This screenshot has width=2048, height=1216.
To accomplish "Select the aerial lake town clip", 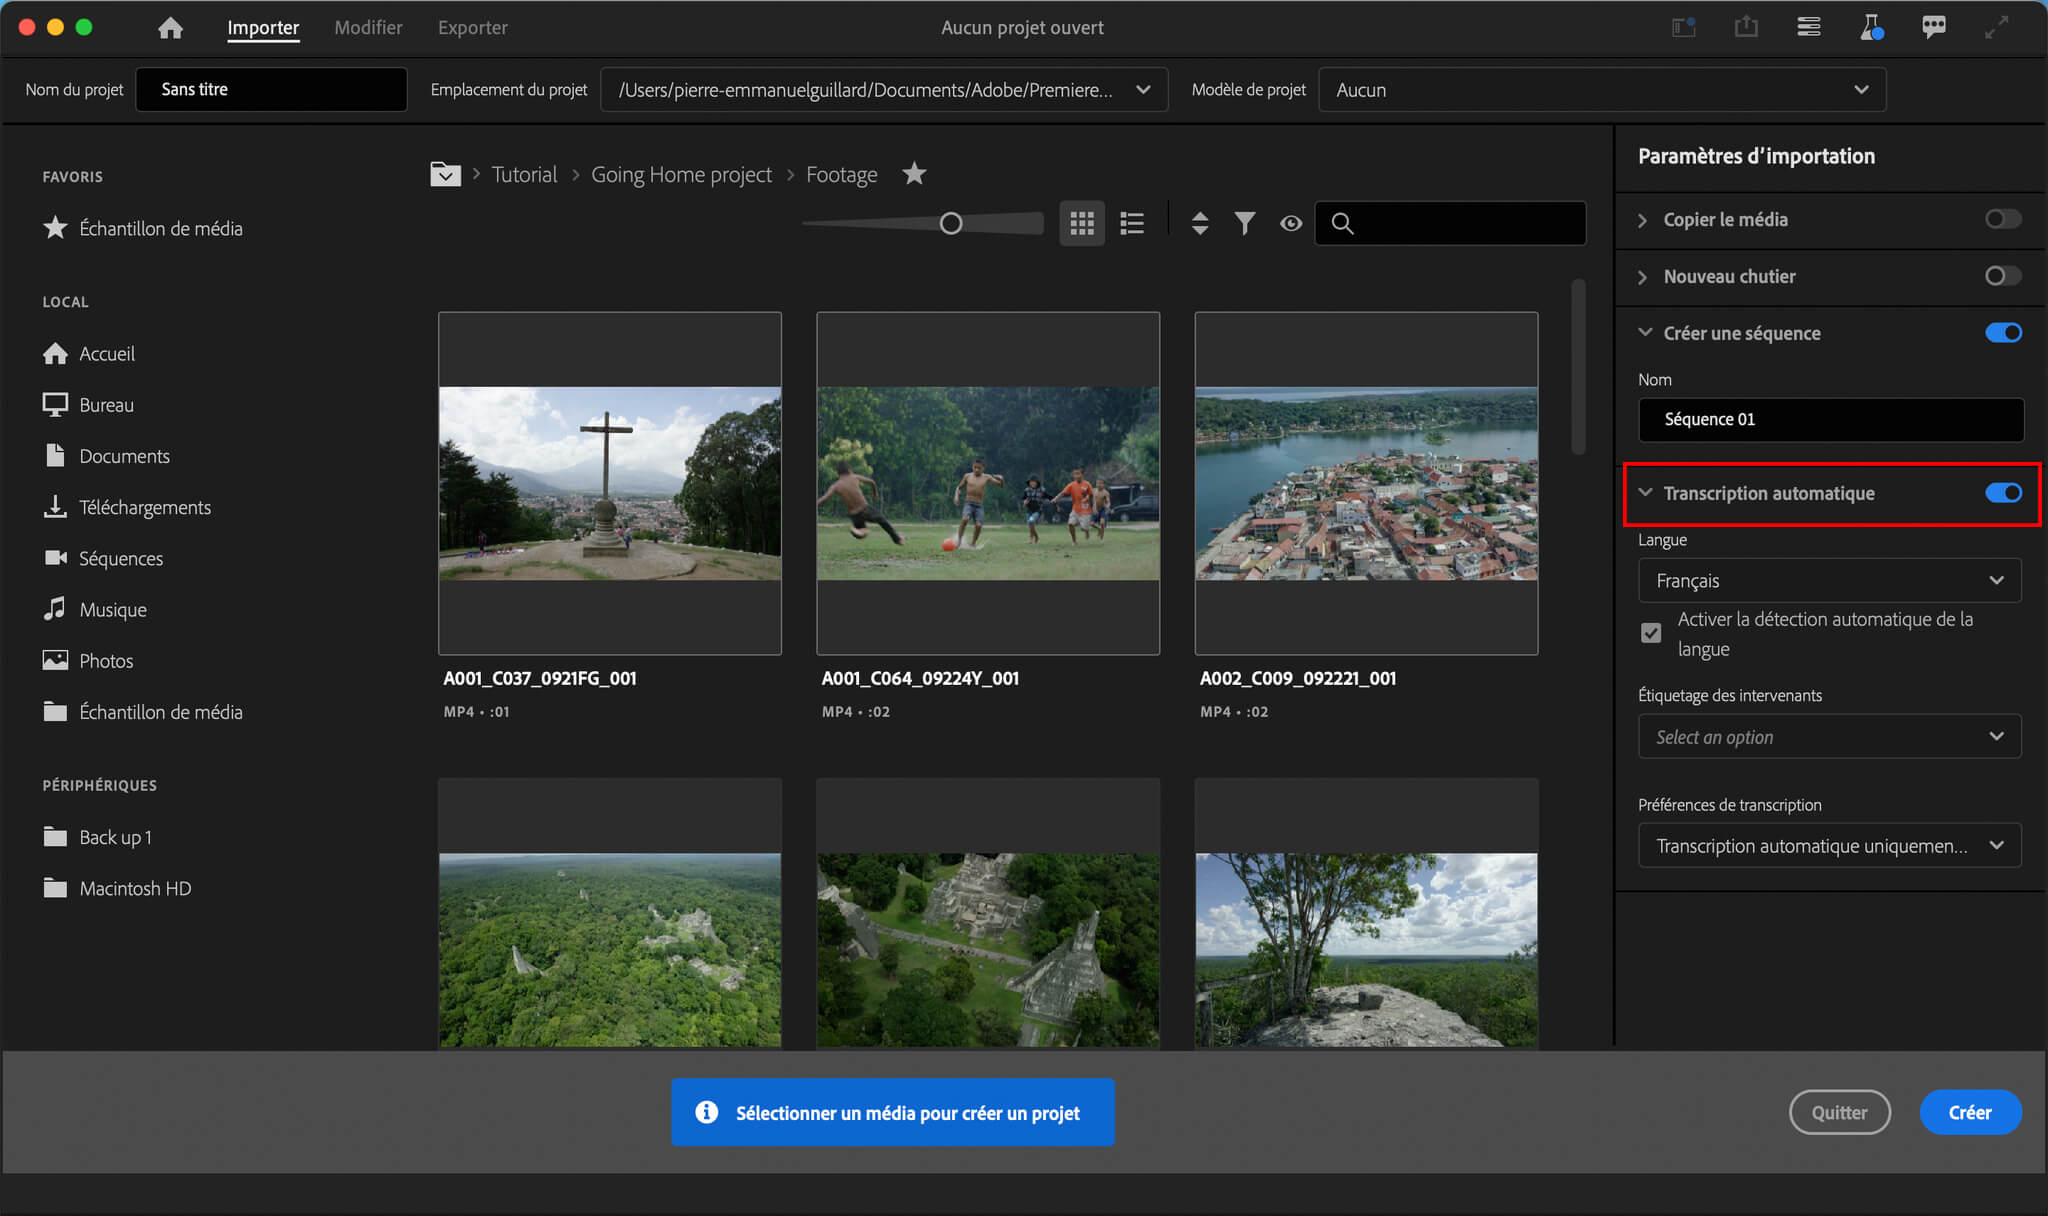I will [x=1366, y=484].
